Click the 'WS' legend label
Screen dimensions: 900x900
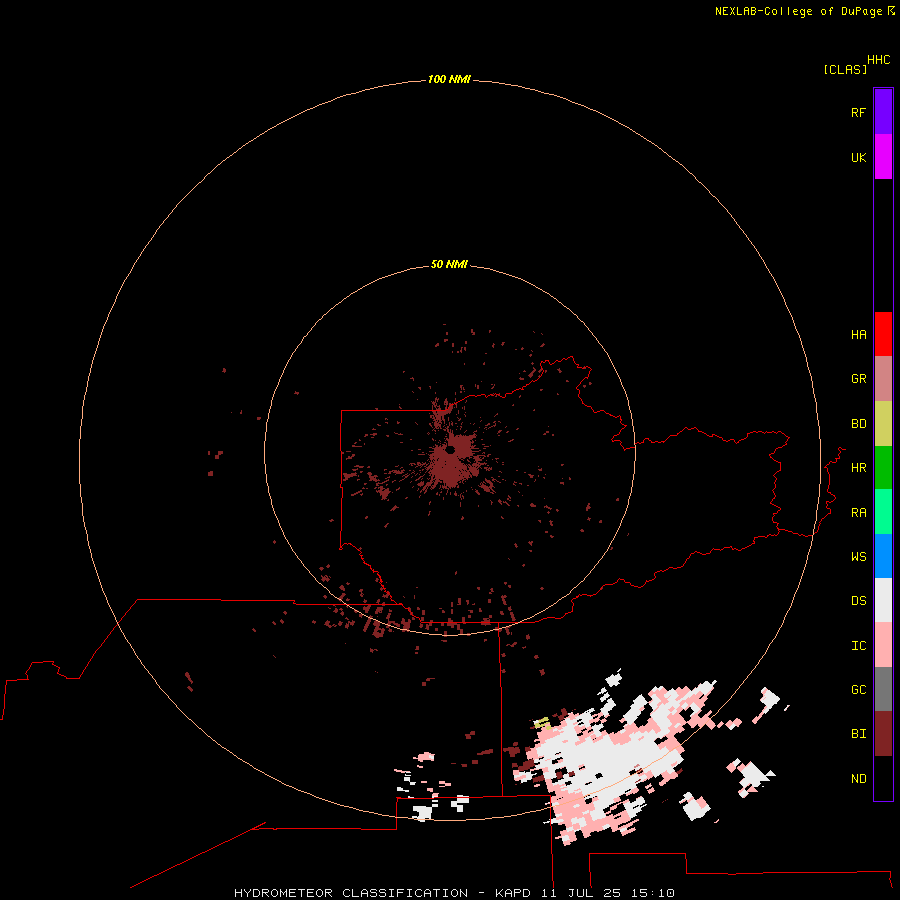[x=858, y=556]
